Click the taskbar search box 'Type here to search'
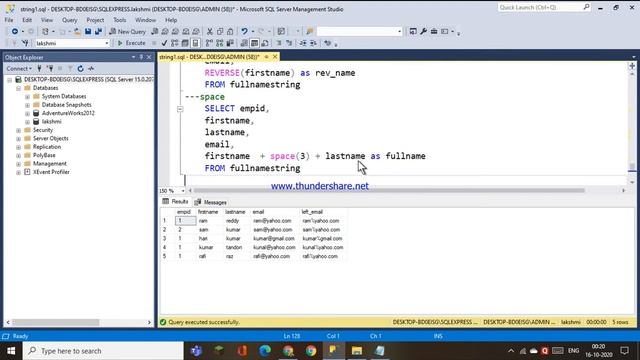640x360 pixels. 103,351
